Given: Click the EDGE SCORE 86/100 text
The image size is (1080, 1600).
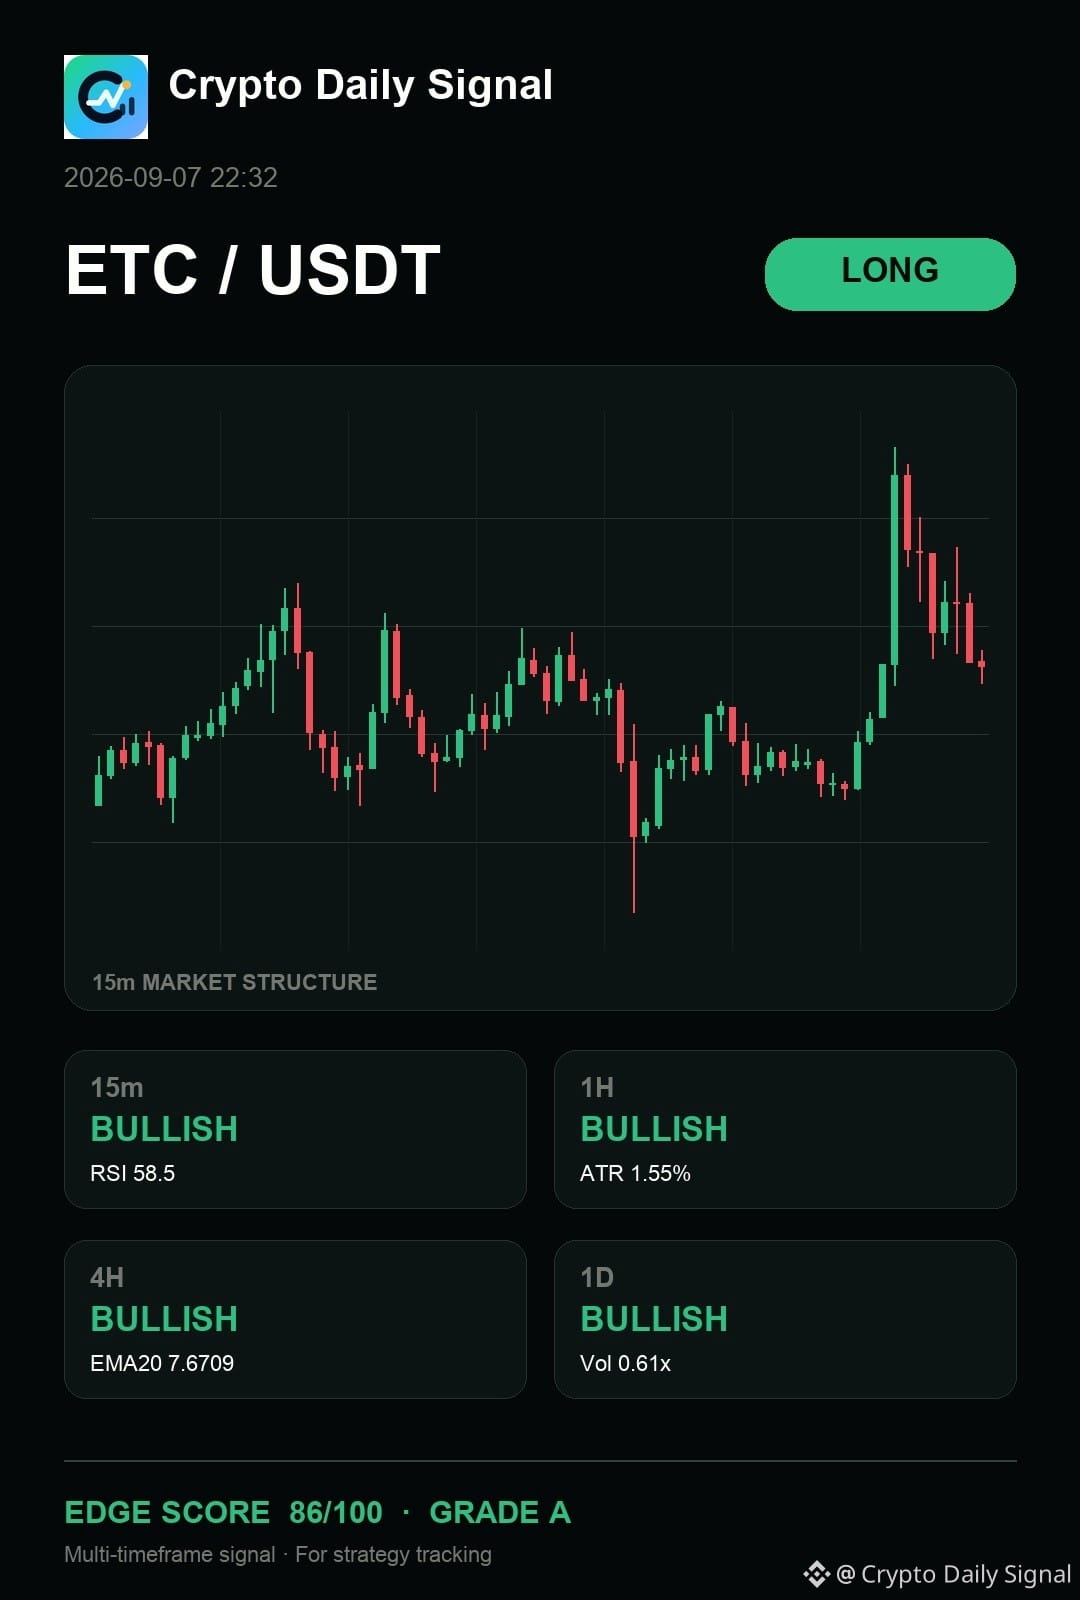Looking at the screenshot, I should pyautogui.click(x=223, y=1512).
